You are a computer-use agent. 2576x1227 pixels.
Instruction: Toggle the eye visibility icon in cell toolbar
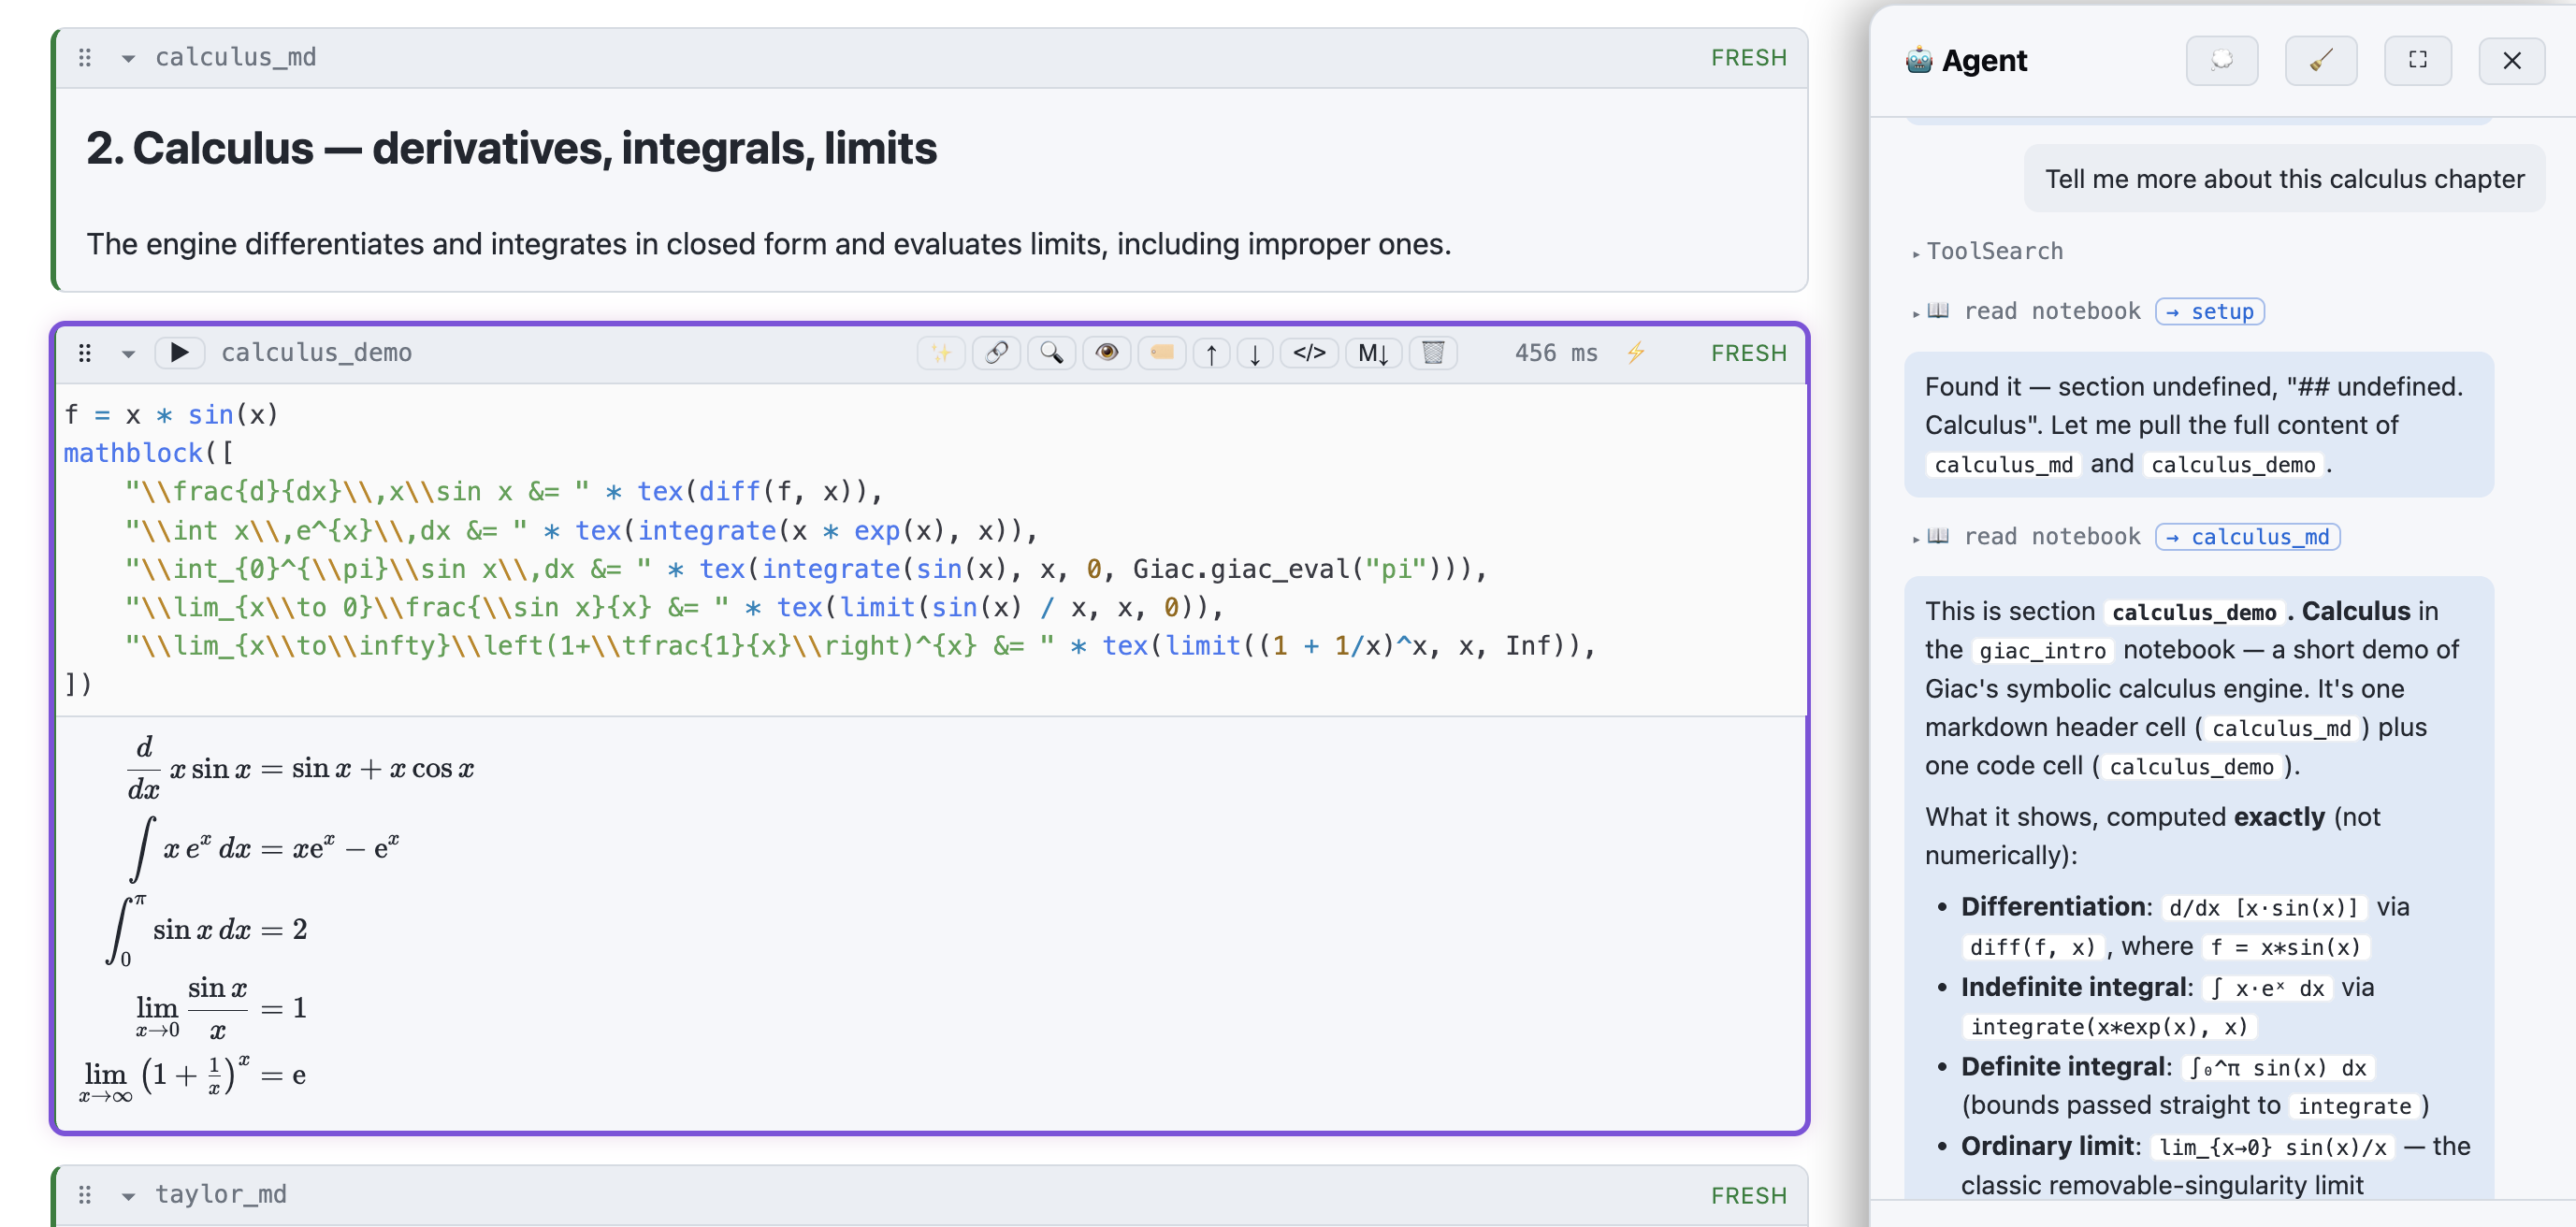click(1106, 352)
